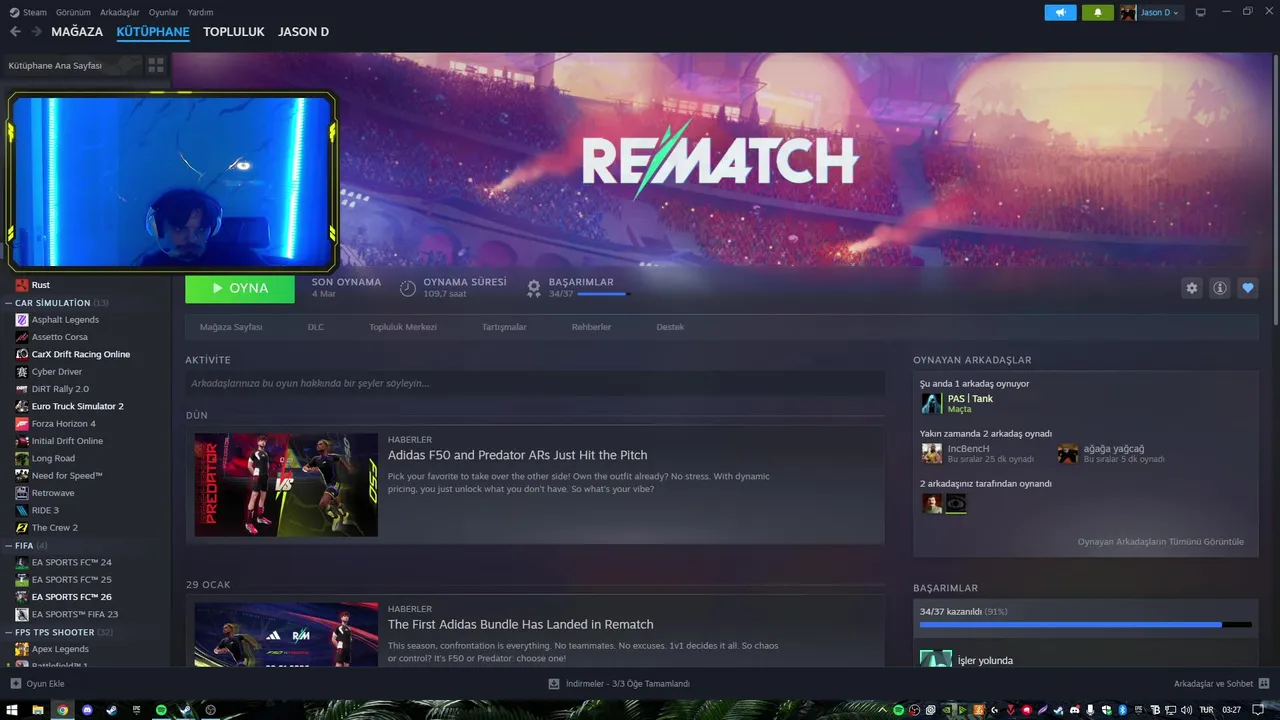Open IncBencH friend avatar
Image resolution: width=1280 pixels, height=720 pixels.
click(931, 453)
